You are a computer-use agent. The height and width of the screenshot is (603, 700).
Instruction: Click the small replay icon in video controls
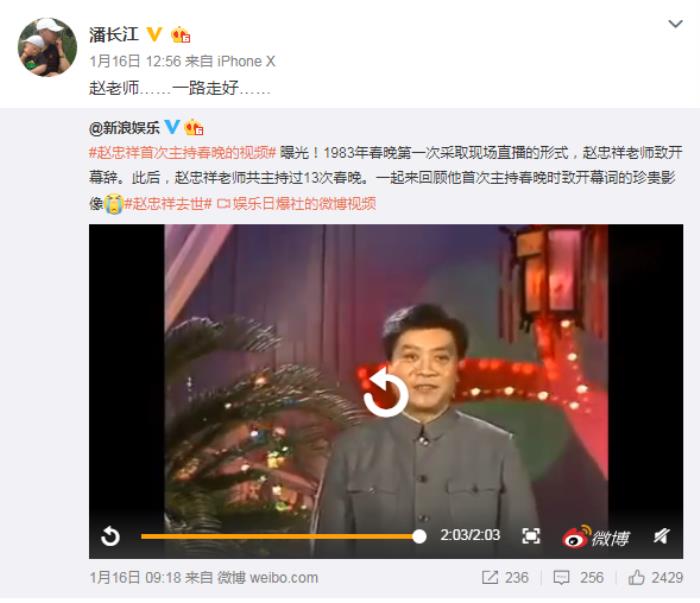(110, 536)
